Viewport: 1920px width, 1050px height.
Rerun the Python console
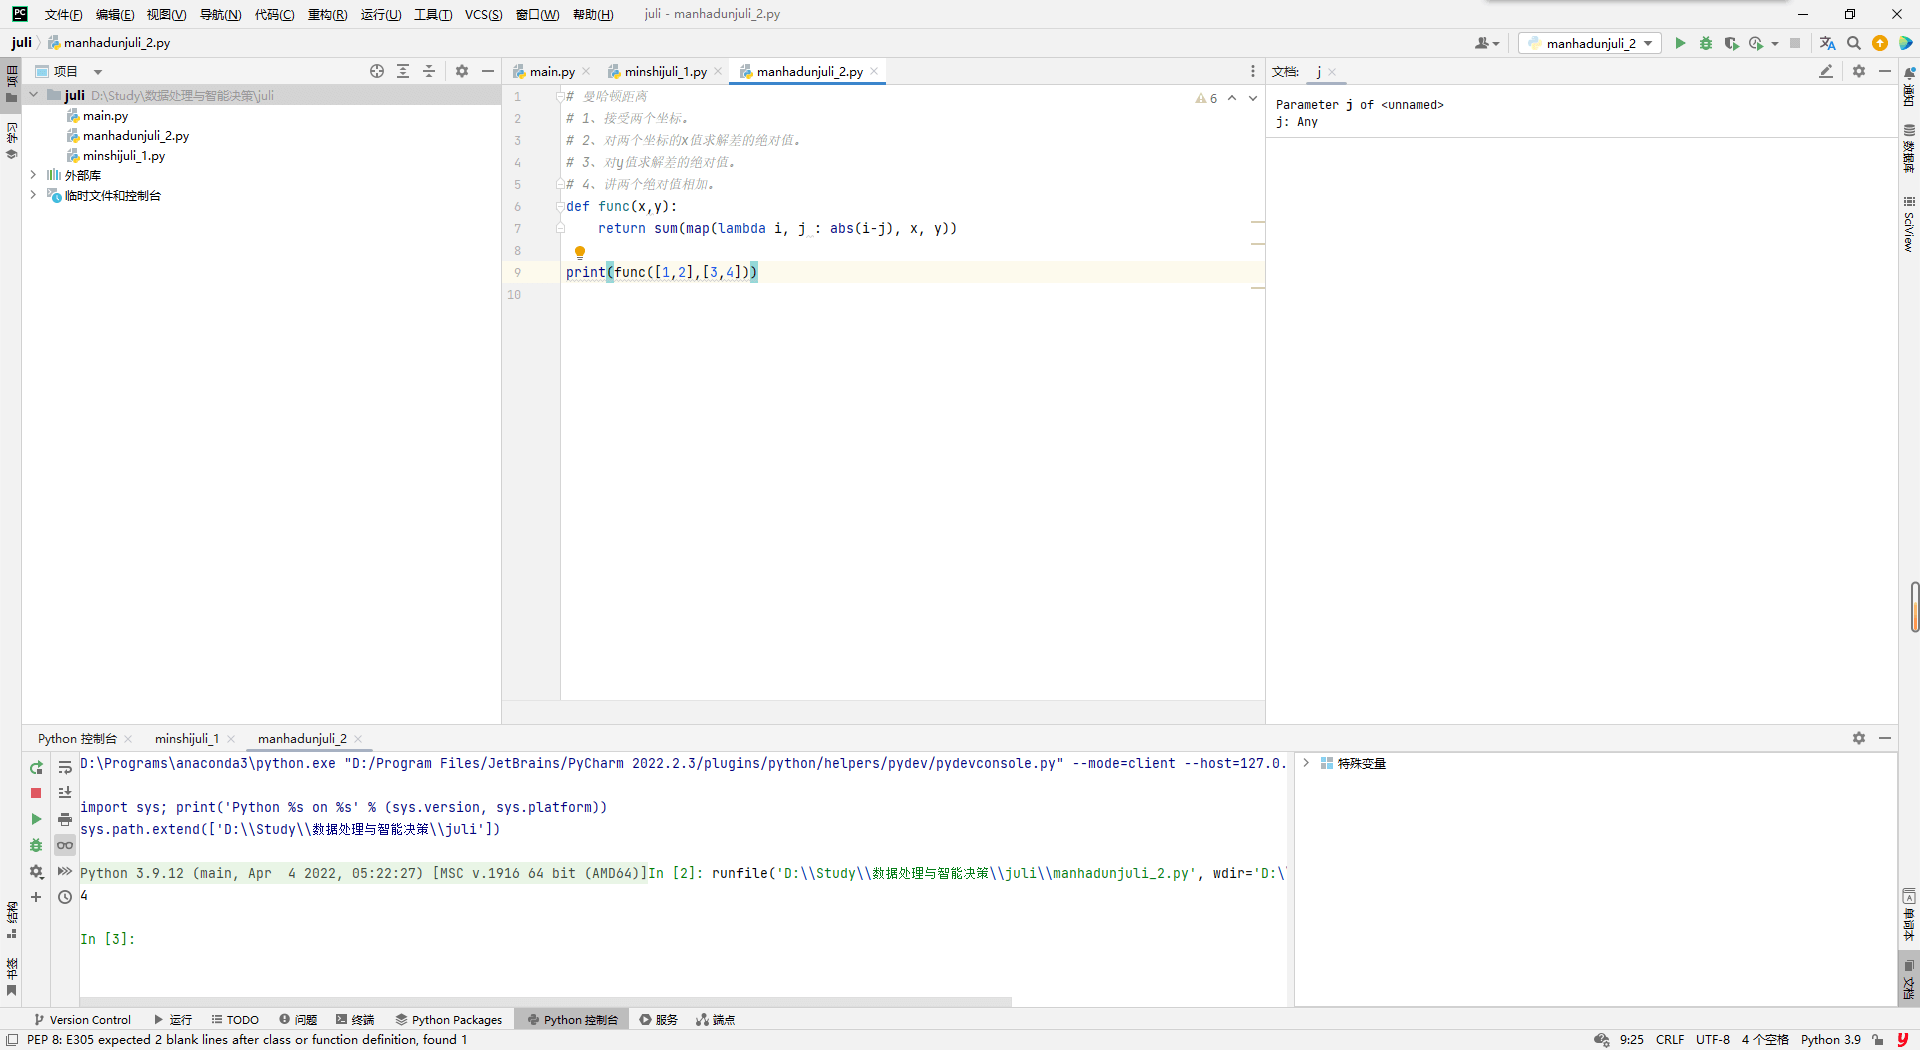tap(36, 767)
